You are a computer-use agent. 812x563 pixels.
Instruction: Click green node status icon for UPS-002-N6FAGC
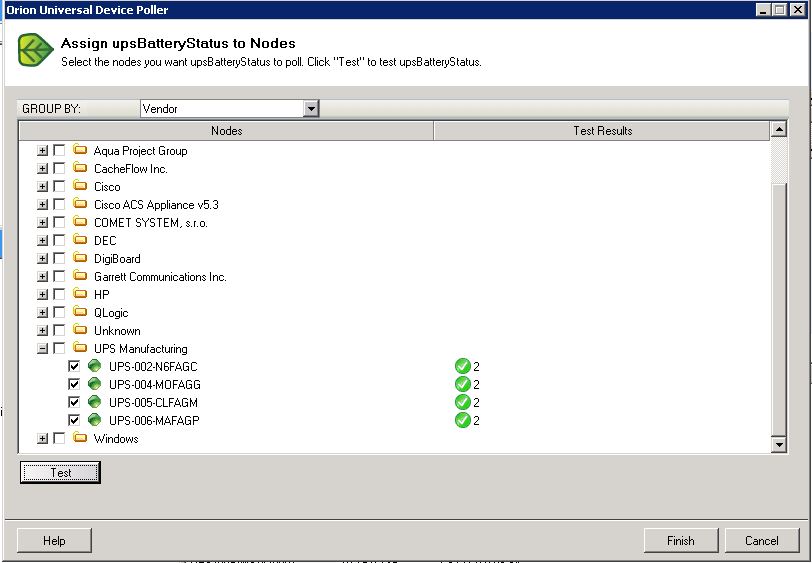tap(94, 366)
